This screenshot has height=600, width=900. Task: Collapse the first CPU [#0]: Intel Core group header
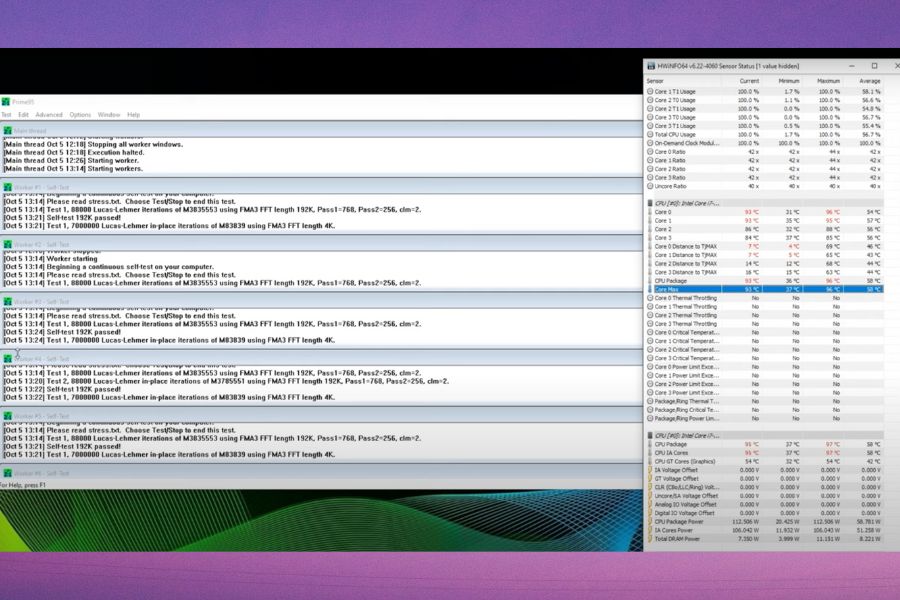click(765, 203)
